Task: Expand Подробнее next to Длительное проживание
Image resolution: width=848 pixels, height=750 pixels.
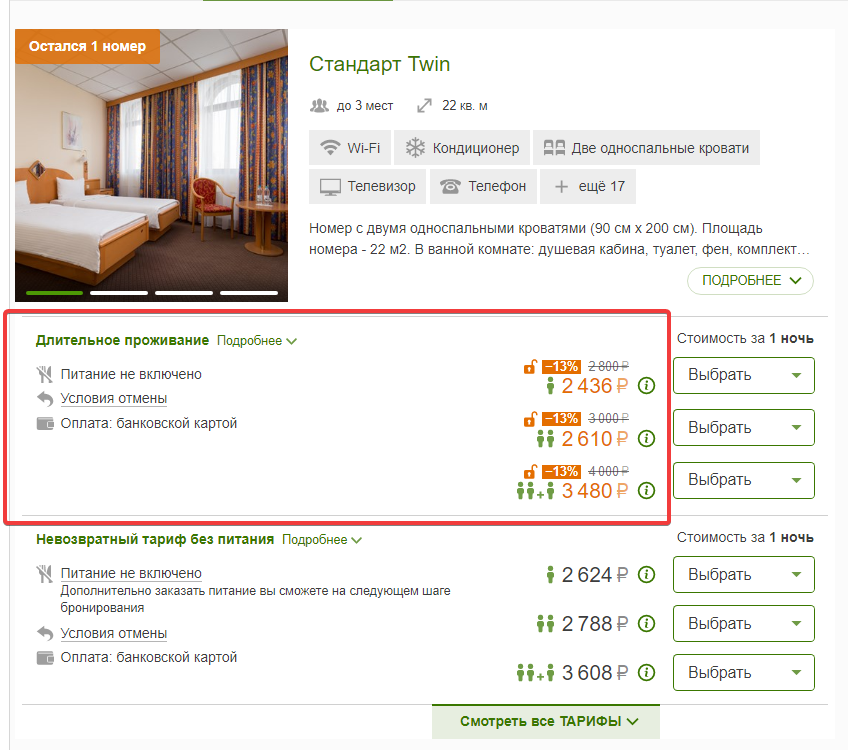Action: point(257,341)
